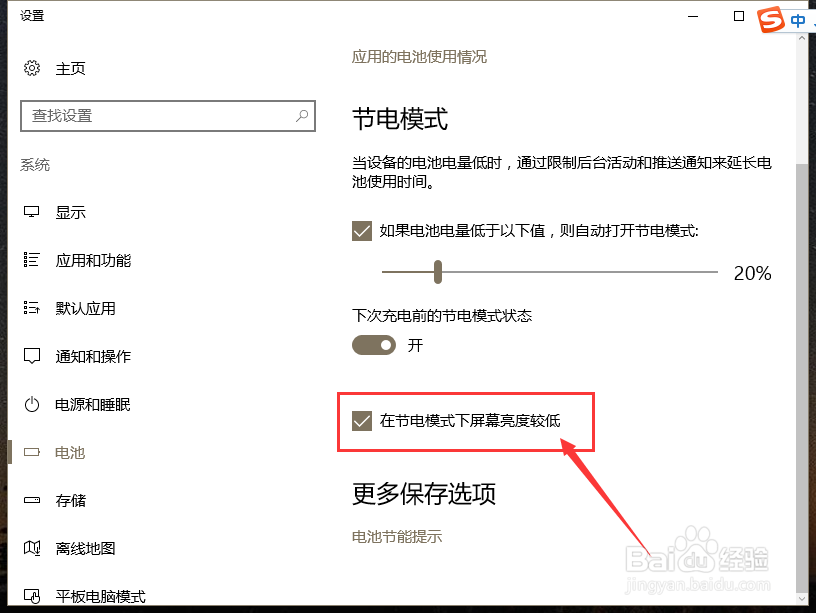This screenshot has height=613, width=816.
Task: Click the Tablet mode icon
Action: point(32,596)
